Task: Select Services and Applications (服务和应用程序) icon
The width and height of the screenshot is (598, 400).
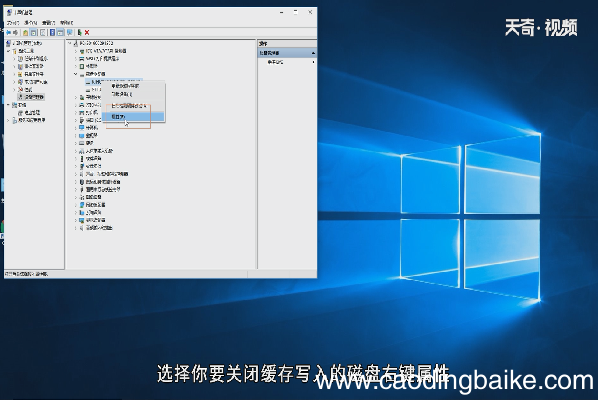Action: 15,120
